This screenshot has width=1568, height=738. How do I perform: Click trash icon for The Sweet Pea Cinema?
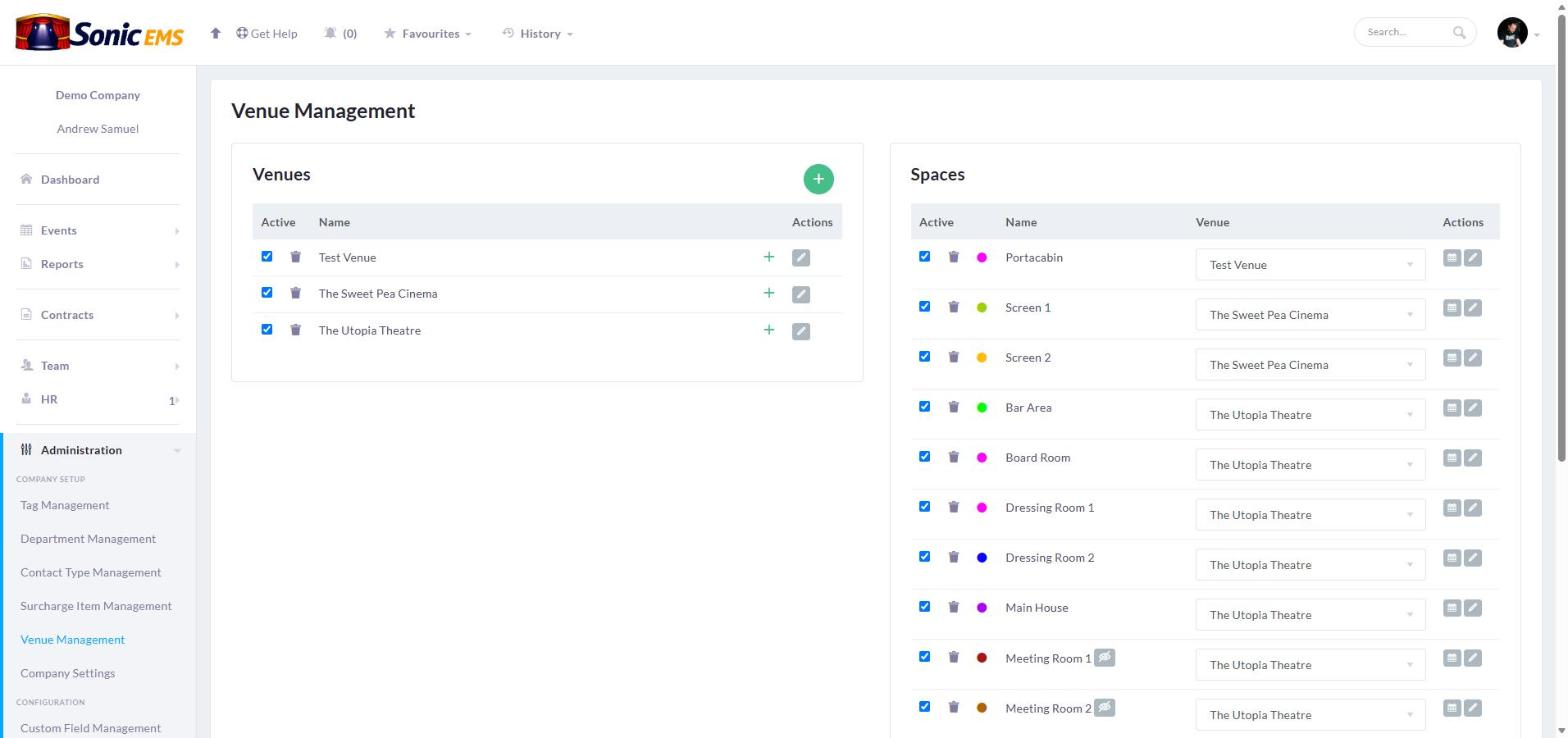(x=295, y=293)
